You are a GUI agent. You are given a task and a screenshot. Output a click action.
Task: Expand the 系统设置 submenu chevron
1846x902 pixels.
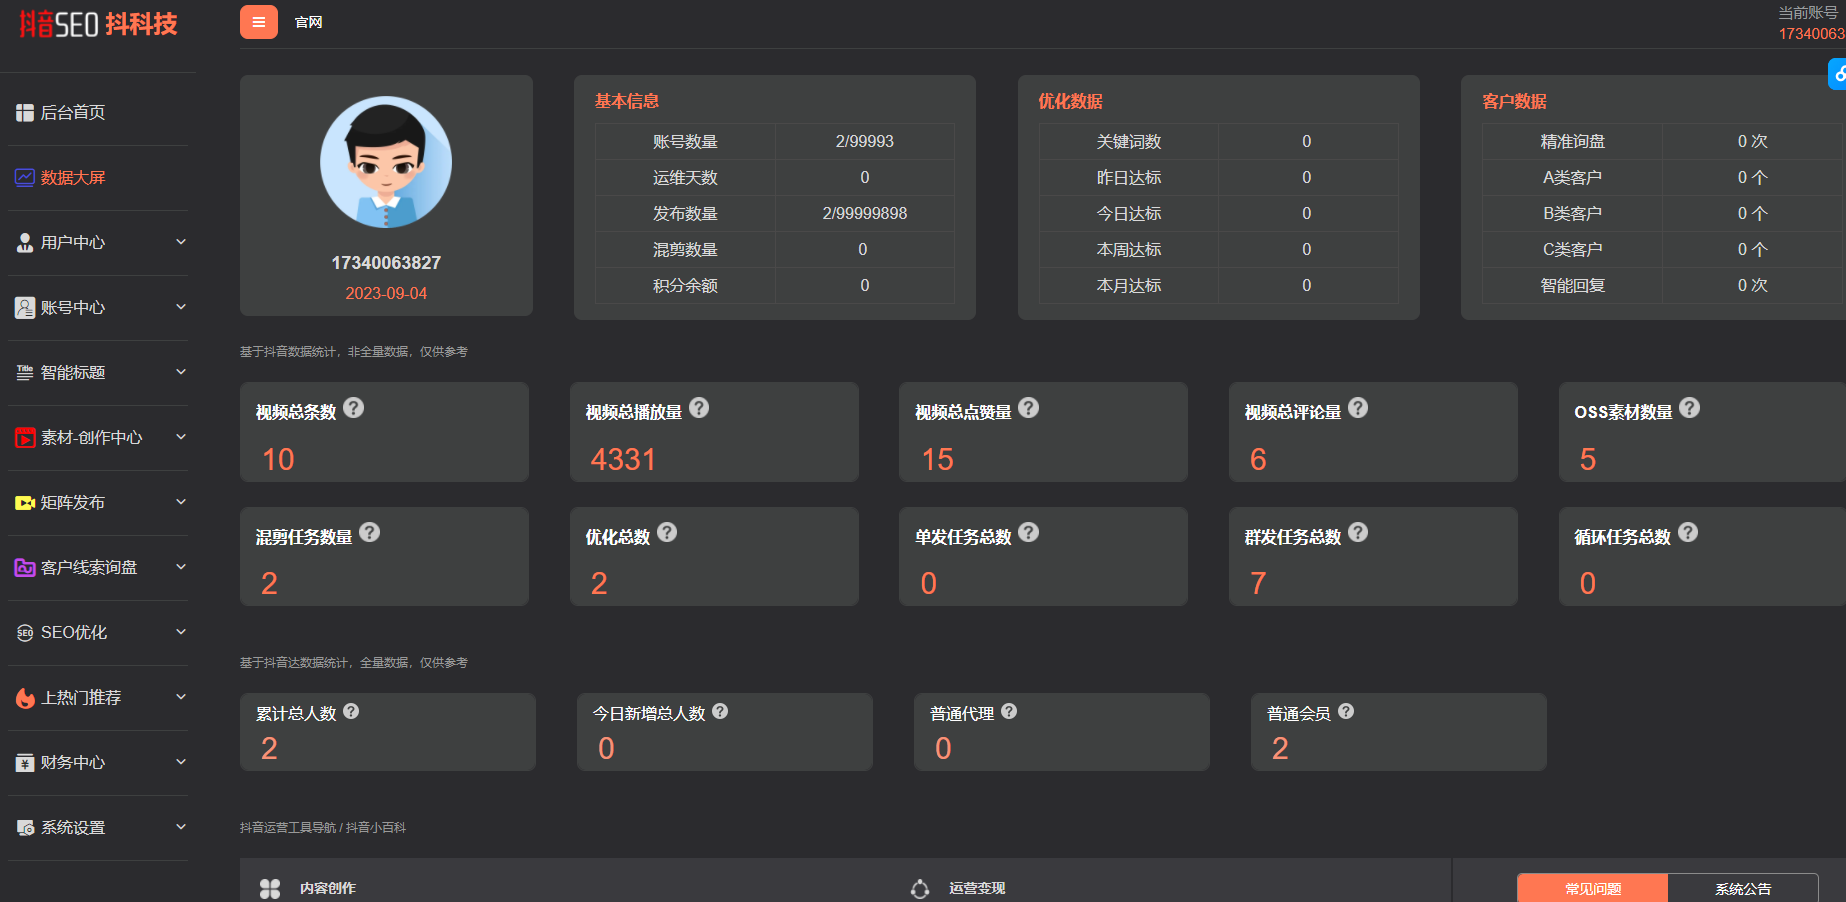(181, 827)
